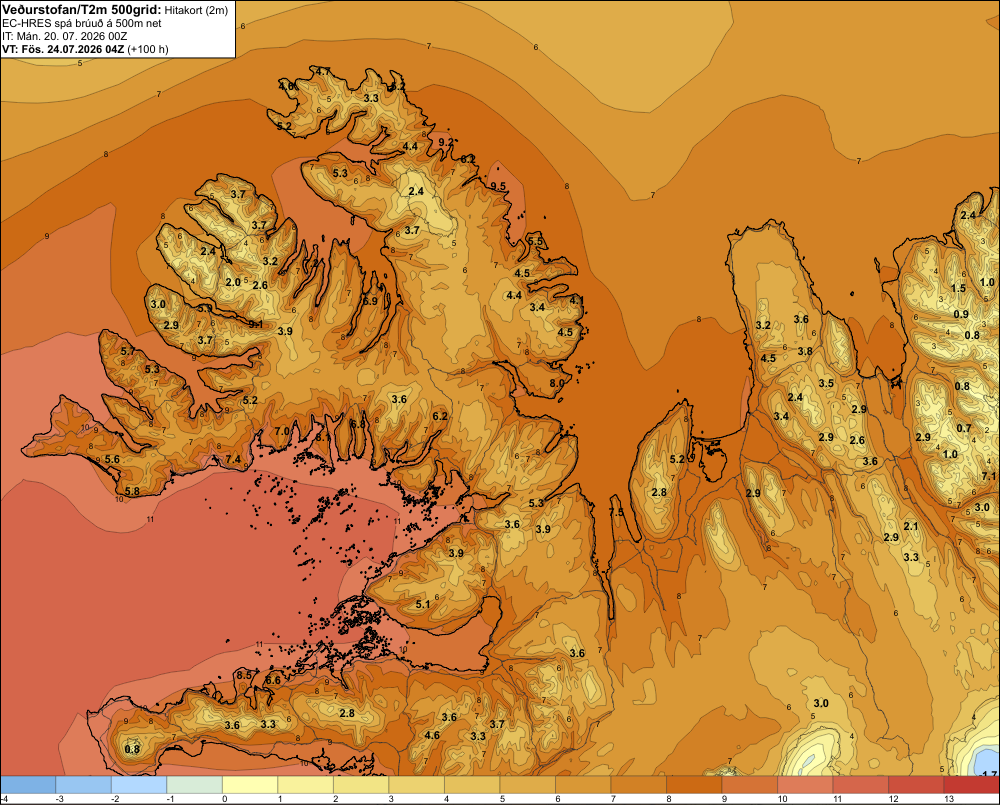Click the '1.5' temperature value on the map
This screenshot has height=805, width=1000.
959,288
